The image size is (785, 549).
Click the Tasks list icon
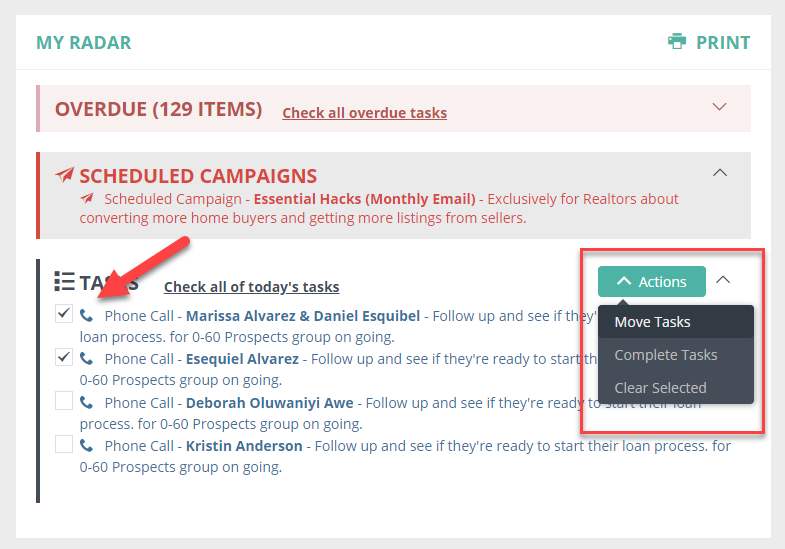(64, 282)
